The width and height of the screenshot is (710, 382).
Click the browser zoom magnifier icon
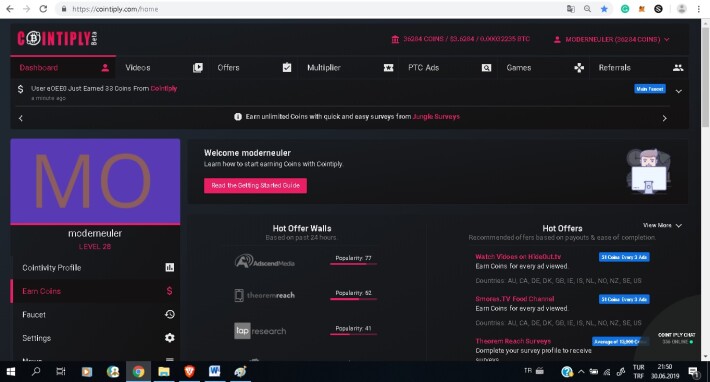tap(587, 9)
